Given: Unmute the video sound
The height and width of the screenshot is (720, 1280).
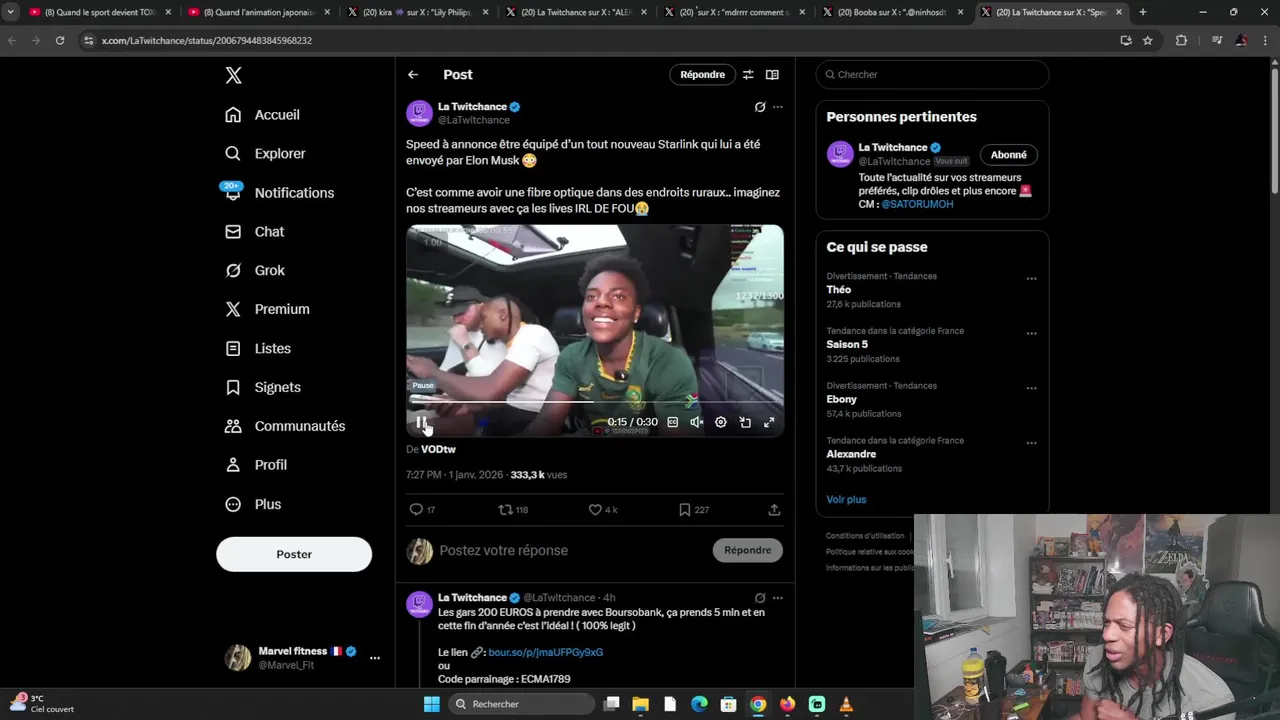Looking at the screenshot, I should point(697,423).
